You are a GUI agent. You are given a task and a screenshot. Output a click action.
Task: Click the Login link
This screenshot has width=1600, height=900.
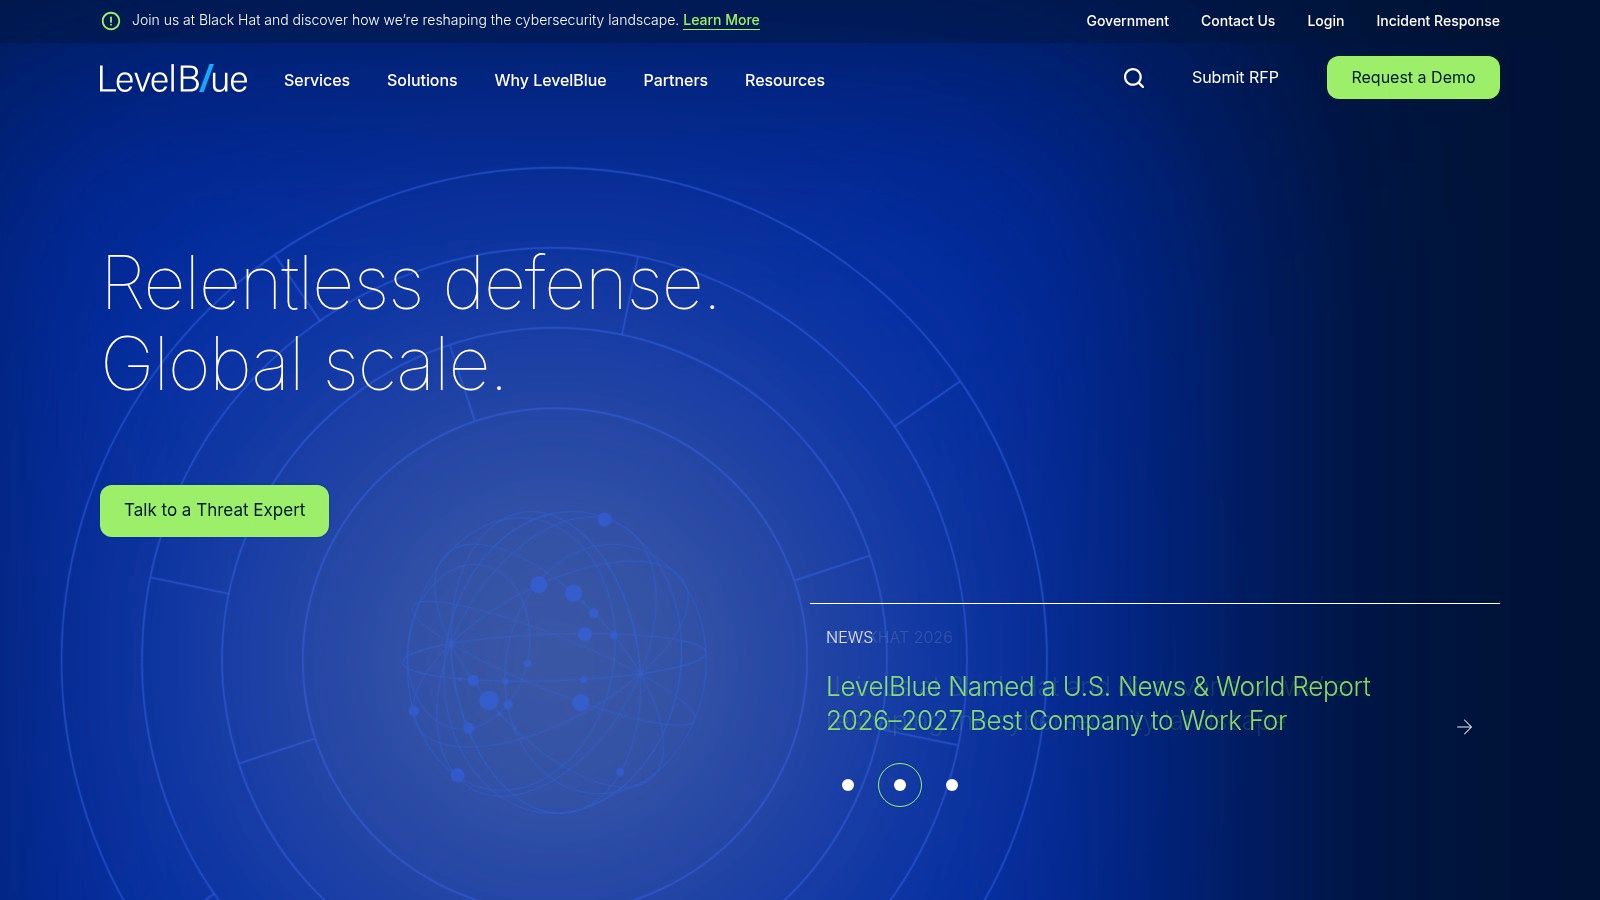1325,21
